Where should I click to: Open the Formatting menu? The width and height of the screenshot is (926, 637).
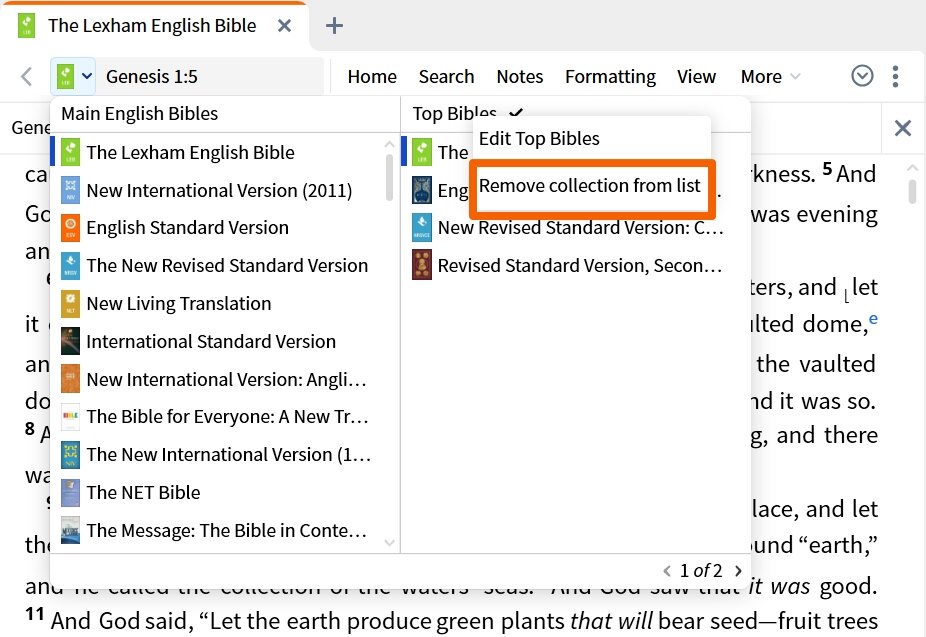pos(610,77)
